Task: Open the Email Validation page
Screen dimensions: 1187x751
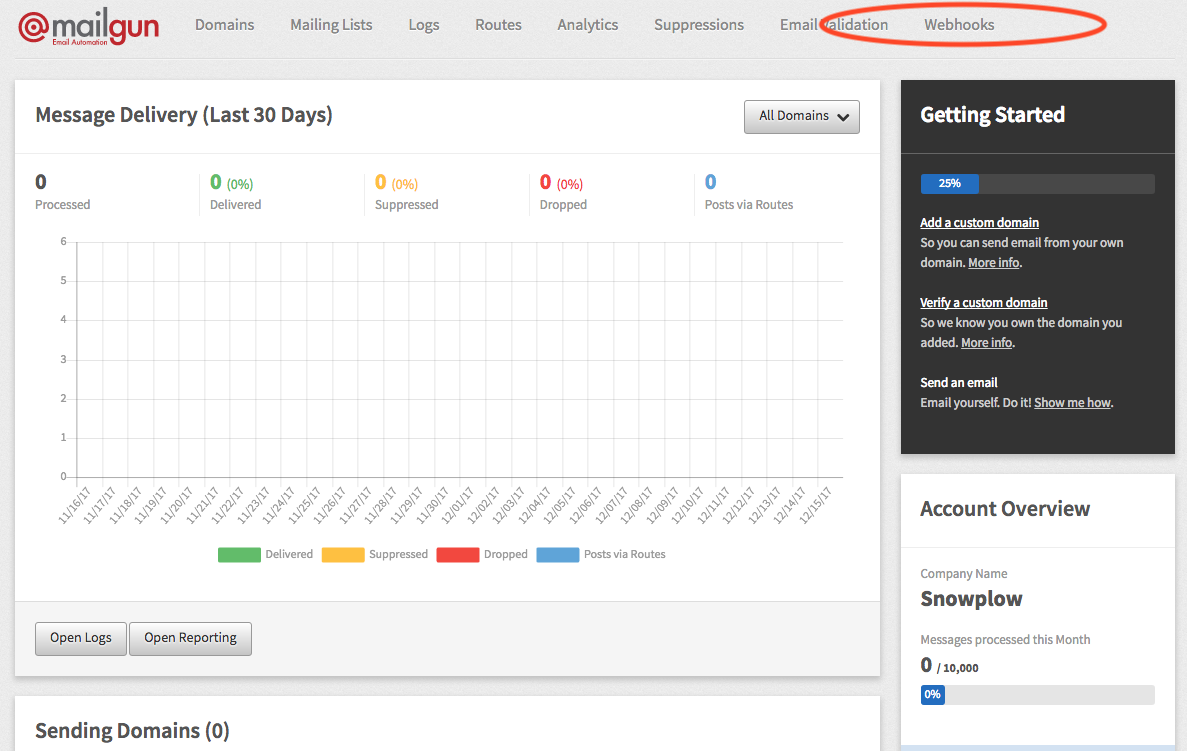Action: coord(834,25)
